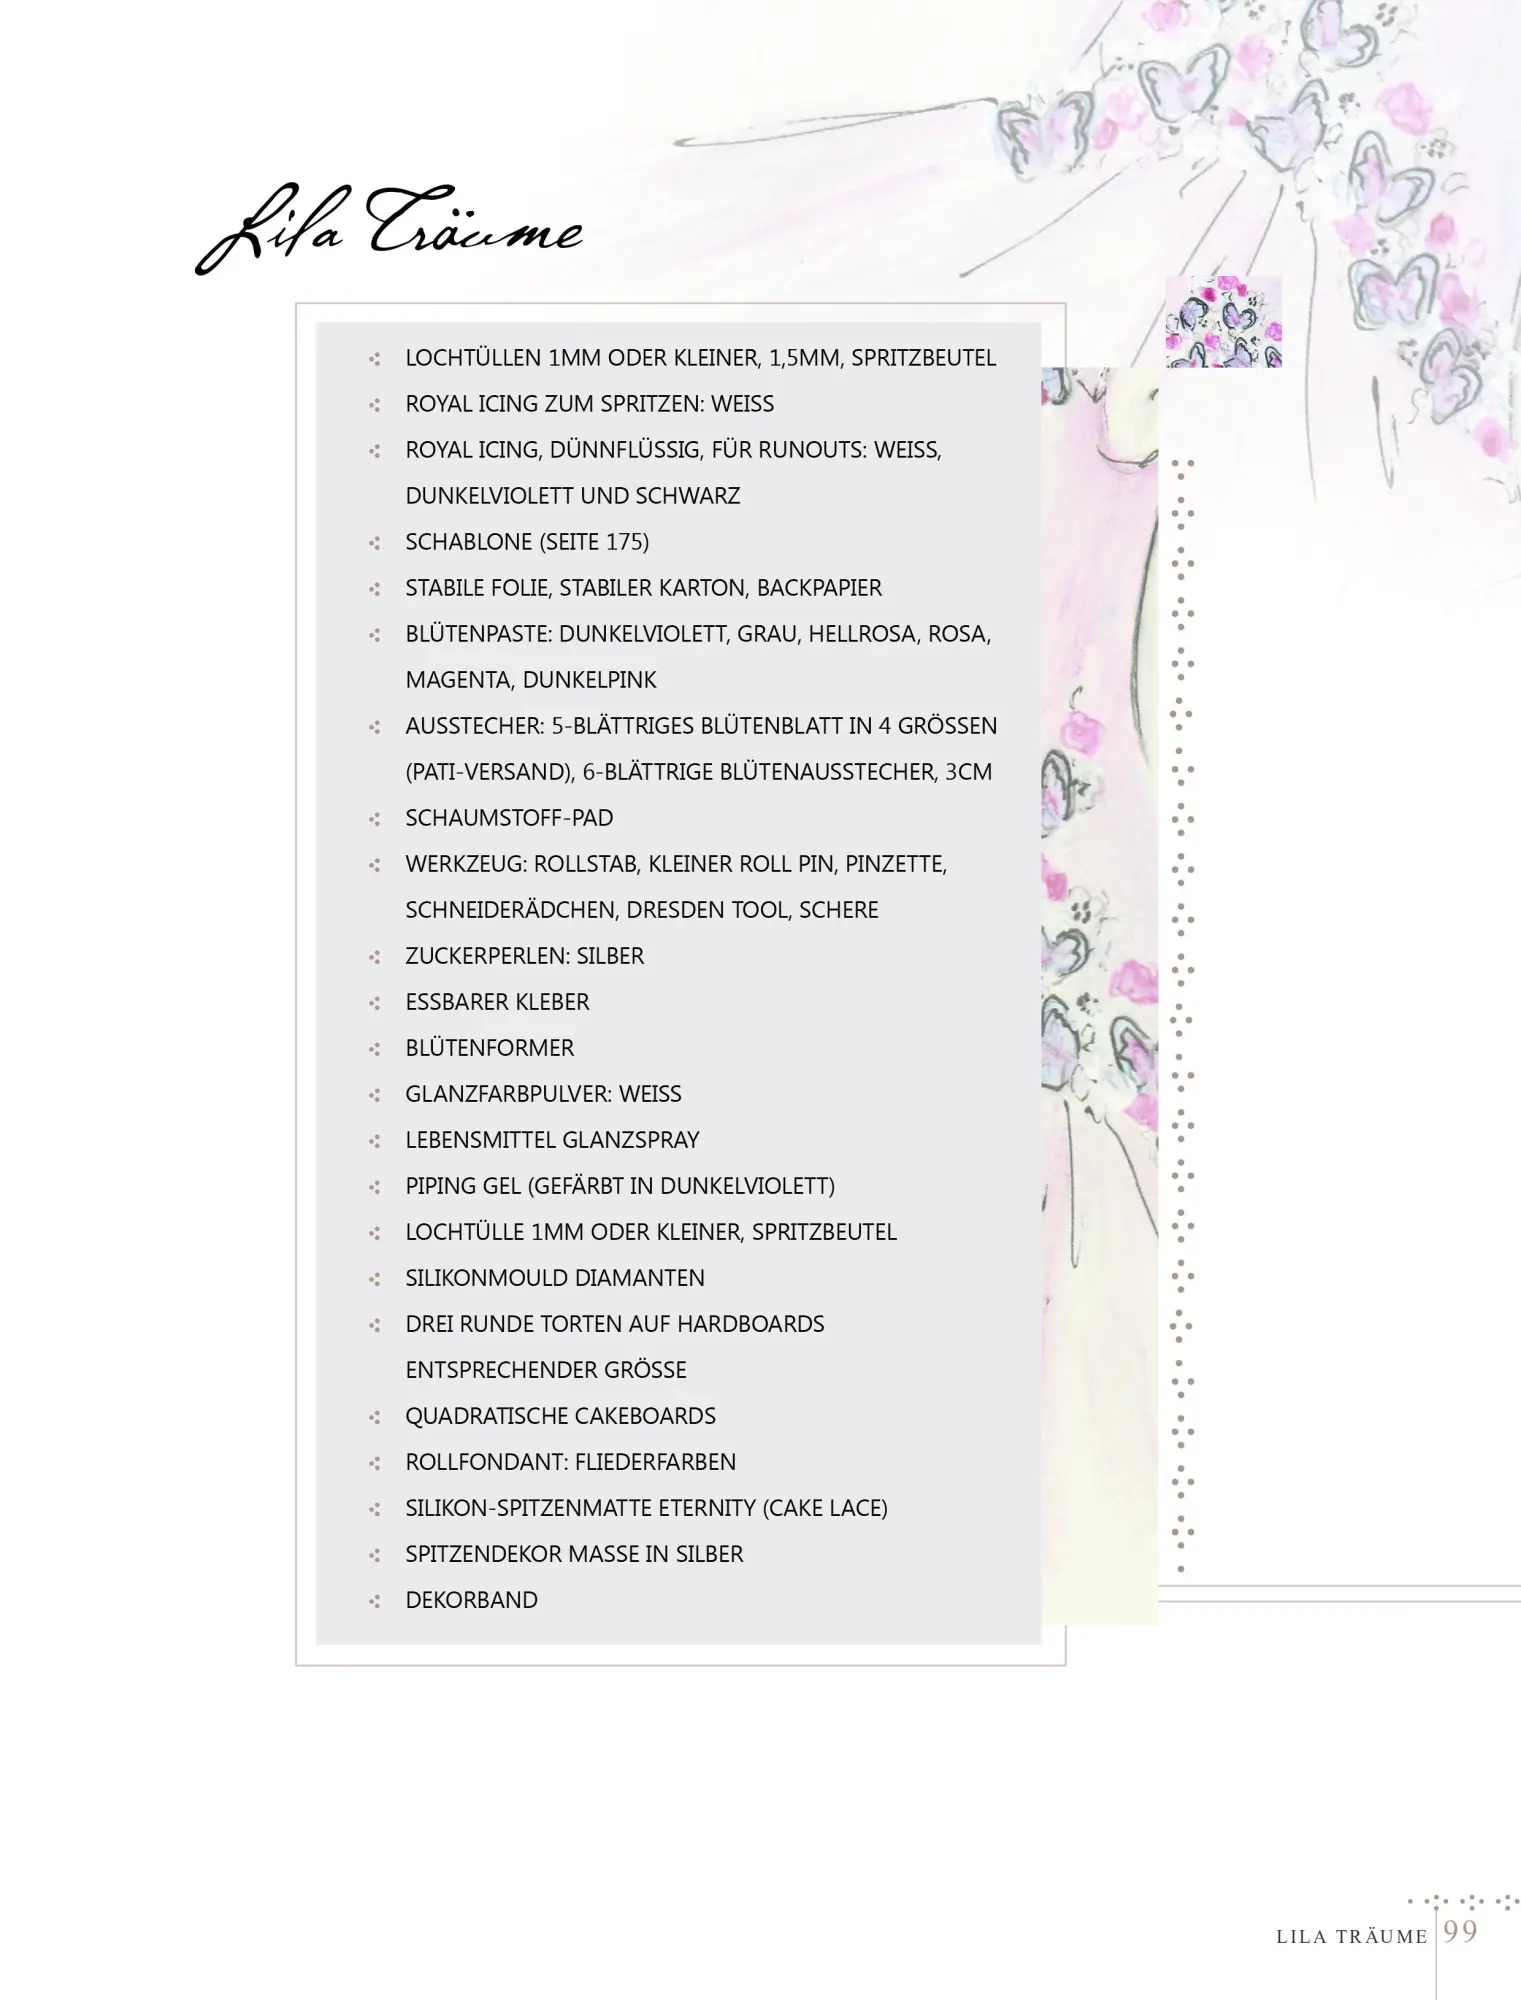Click the bullet icon beside "ZUCKERPERLEN: SILBER"
The image size is (1521, 2000).
pos(375,957)
